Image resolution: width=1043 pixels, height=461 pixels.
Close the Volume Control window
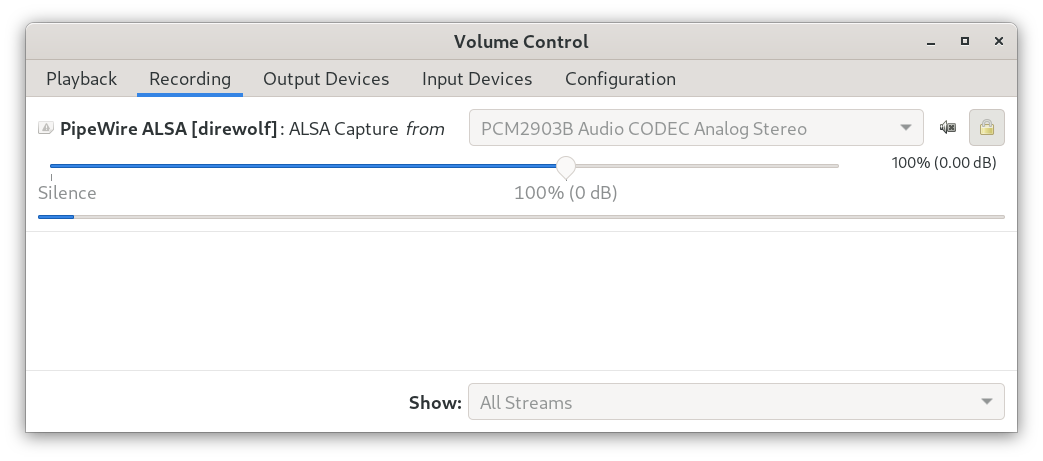(999, 41)
